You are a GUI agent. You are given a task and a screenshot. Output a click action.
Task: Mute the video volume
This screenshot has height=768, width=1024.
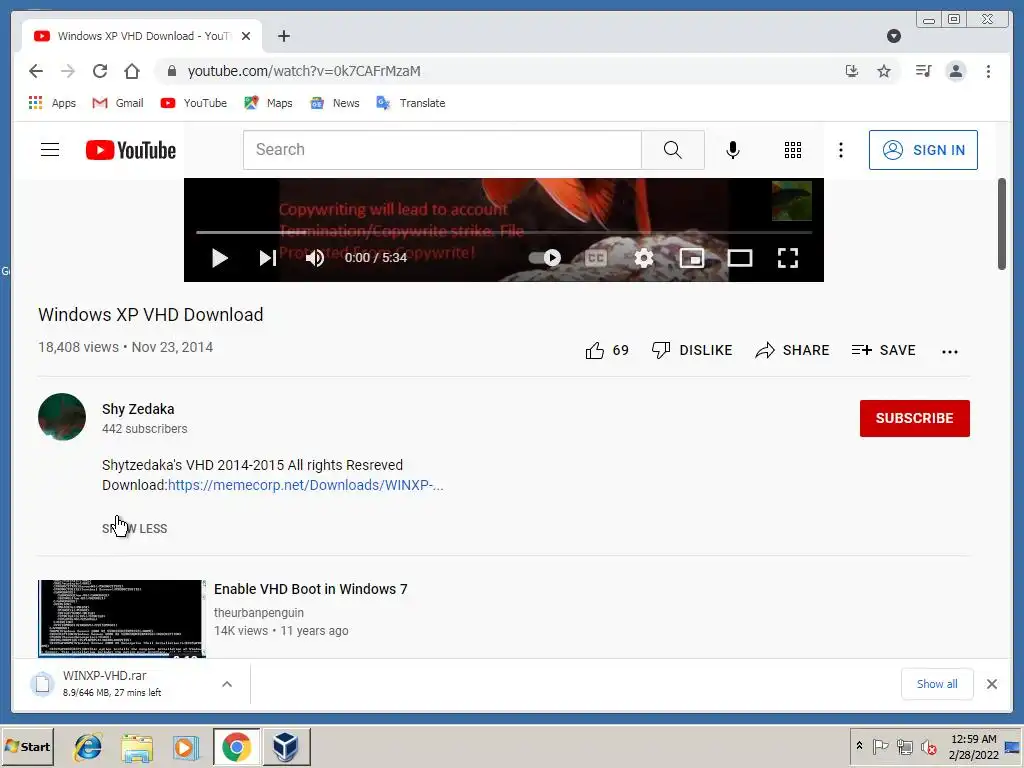click(x=315, y=258)
